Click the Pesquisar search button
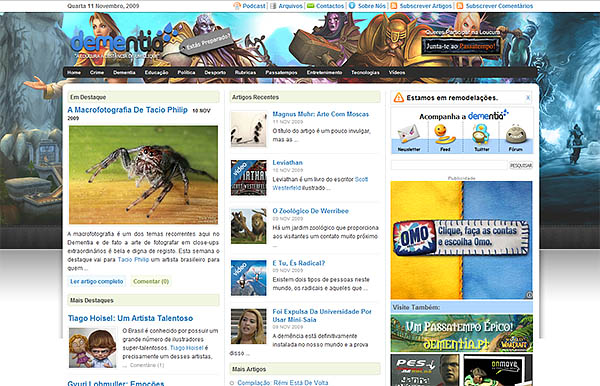 tap(521, 166)
